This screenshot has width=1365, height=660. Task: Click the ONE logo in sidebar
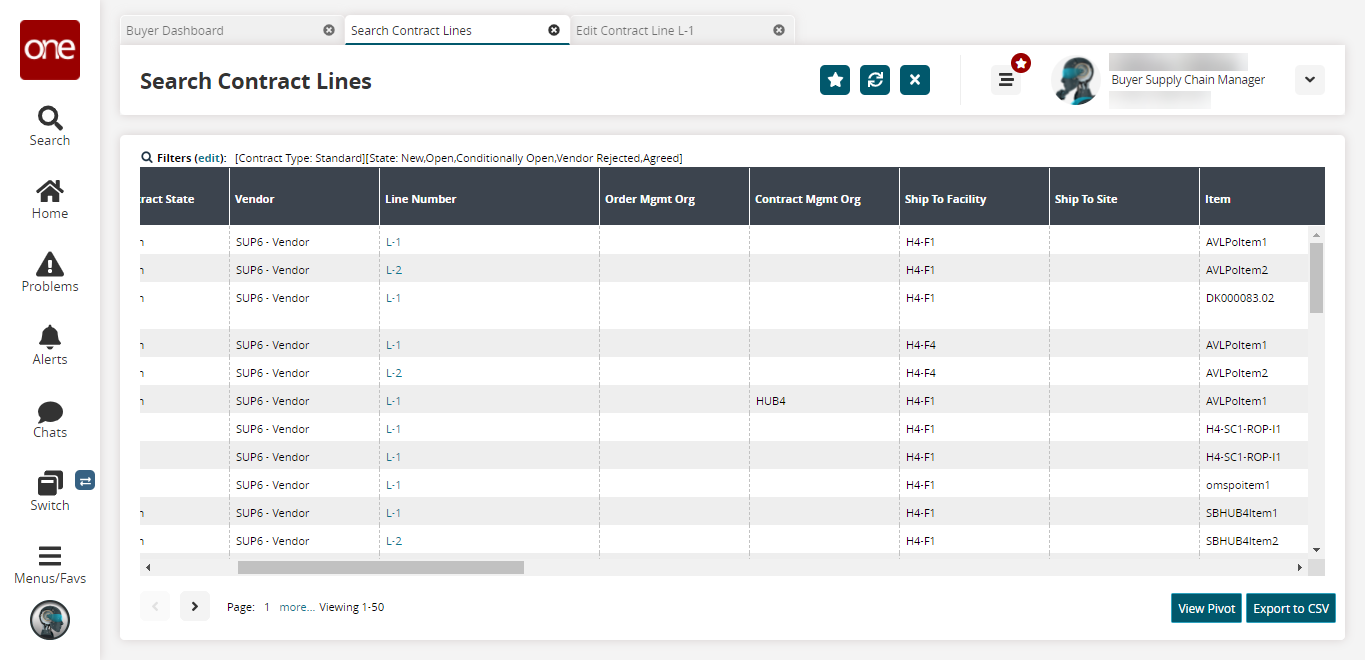50,50
